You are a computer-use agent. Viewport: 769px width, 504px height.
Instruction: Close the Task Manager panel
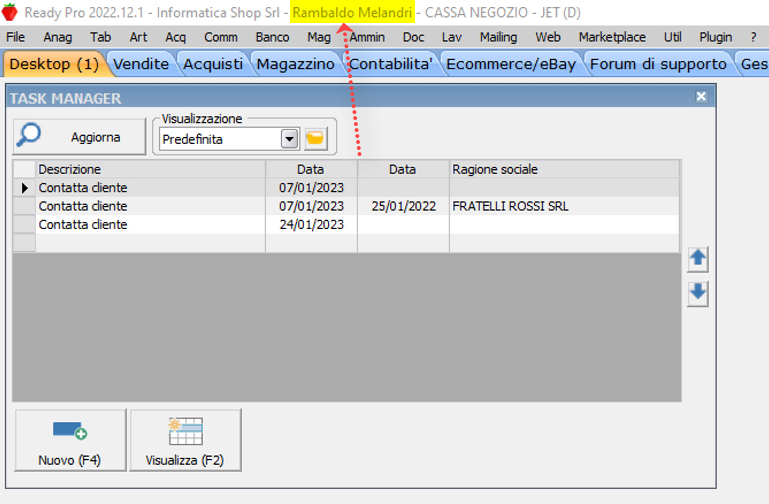pyautogui.click(x=701, y=97)
